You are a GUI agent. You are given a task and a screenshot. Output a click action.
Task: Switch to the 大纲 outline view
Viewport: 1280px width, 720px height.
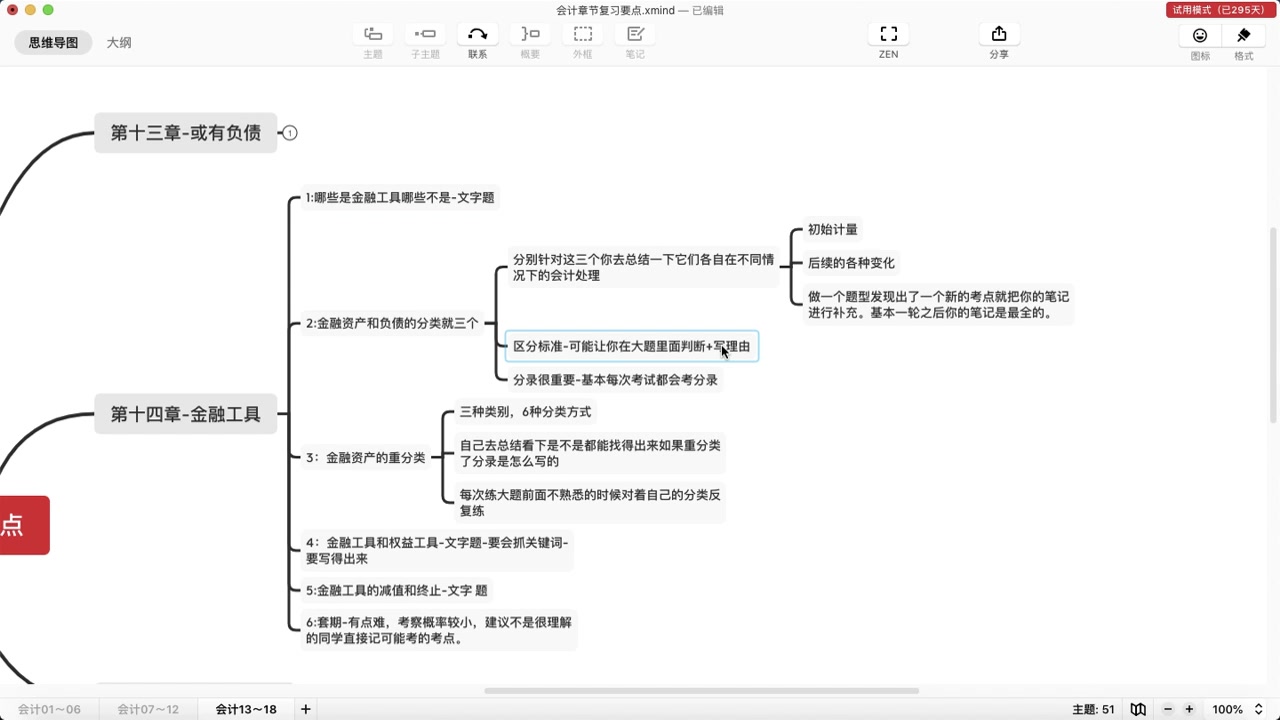[118, 42]
